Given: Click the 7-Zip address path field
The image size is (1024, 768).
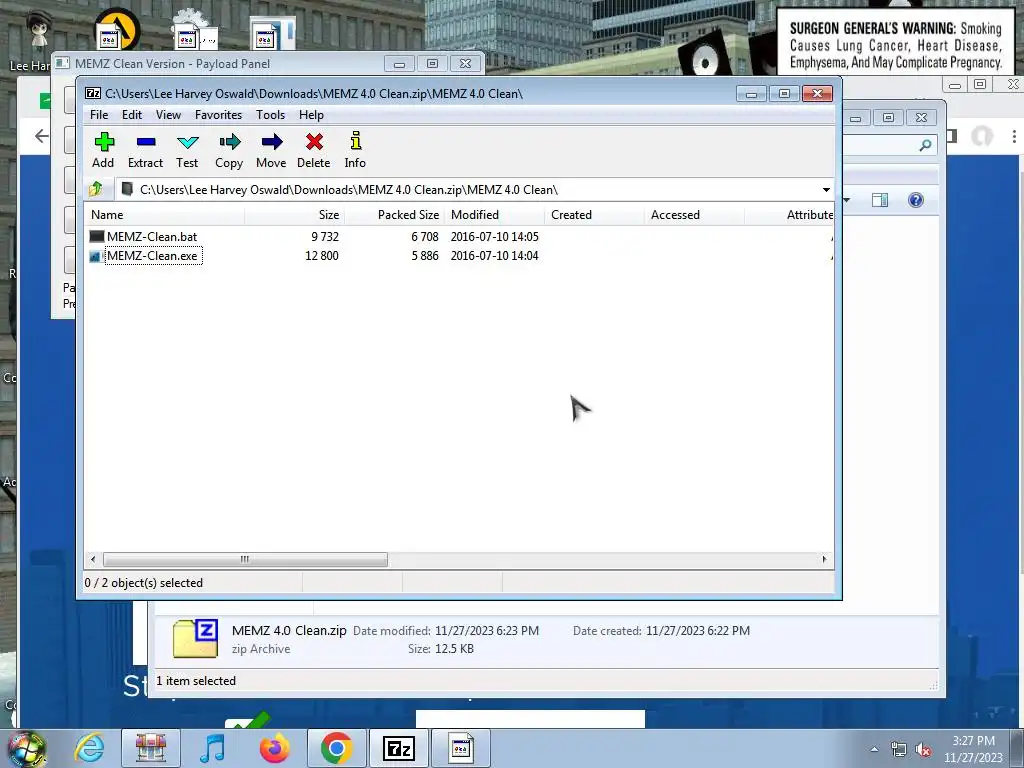Looking at the screenshot, I should click(475, 189).
